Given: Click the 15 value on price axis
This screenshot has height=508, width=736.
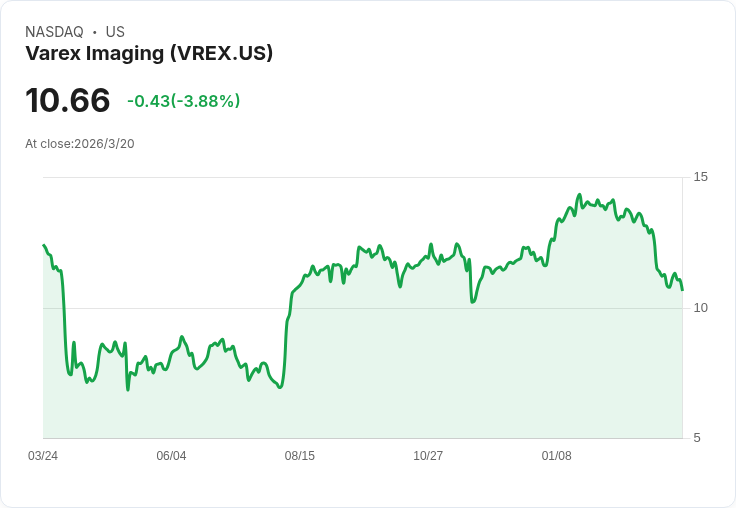Looking at the screenshot, I should tap(700, 177).
